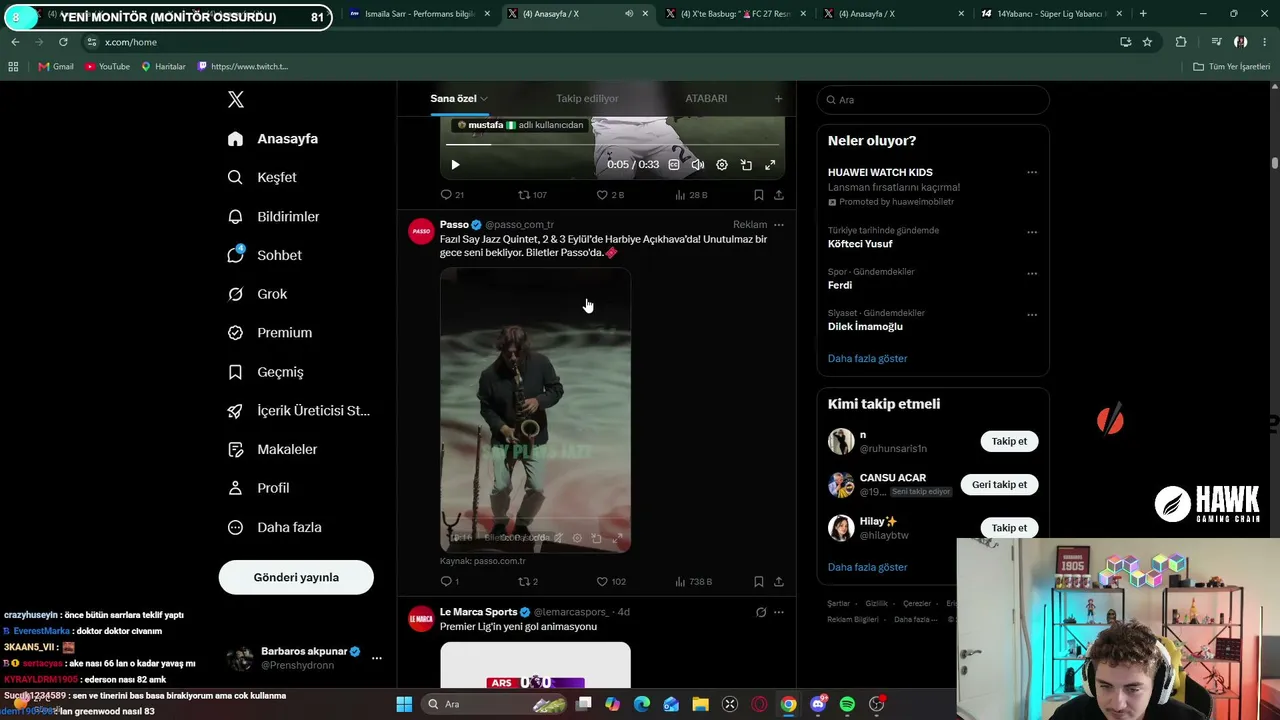Open Chrome extensions puzzle icon
The image size is (1280, 720).
tap(1181, 42)
